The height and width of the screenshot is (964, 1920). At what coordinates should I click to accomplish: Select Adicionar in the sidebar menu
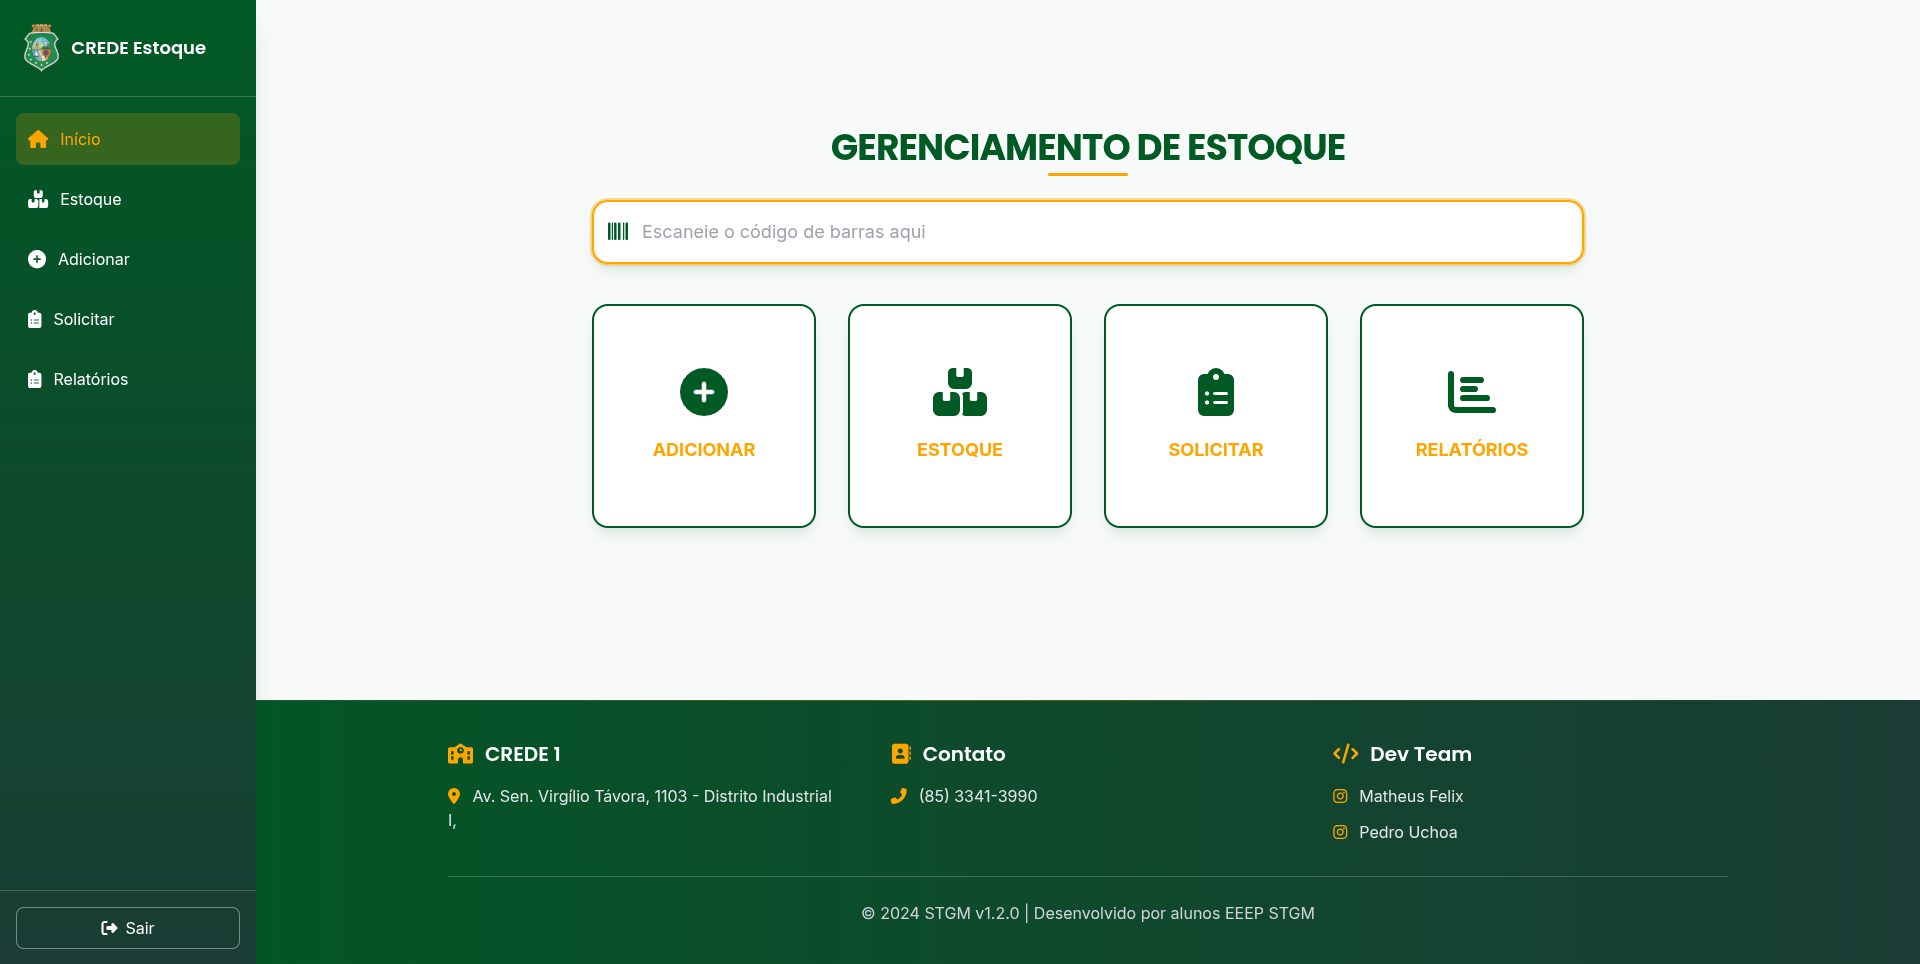click(128, 259)
